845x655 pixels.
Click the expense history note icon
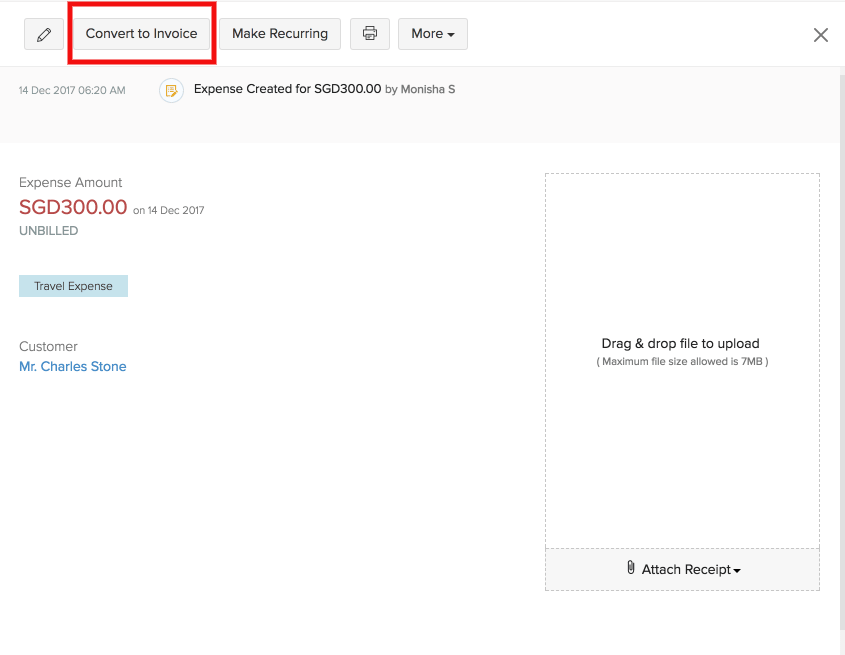click(x=171, y=89)
